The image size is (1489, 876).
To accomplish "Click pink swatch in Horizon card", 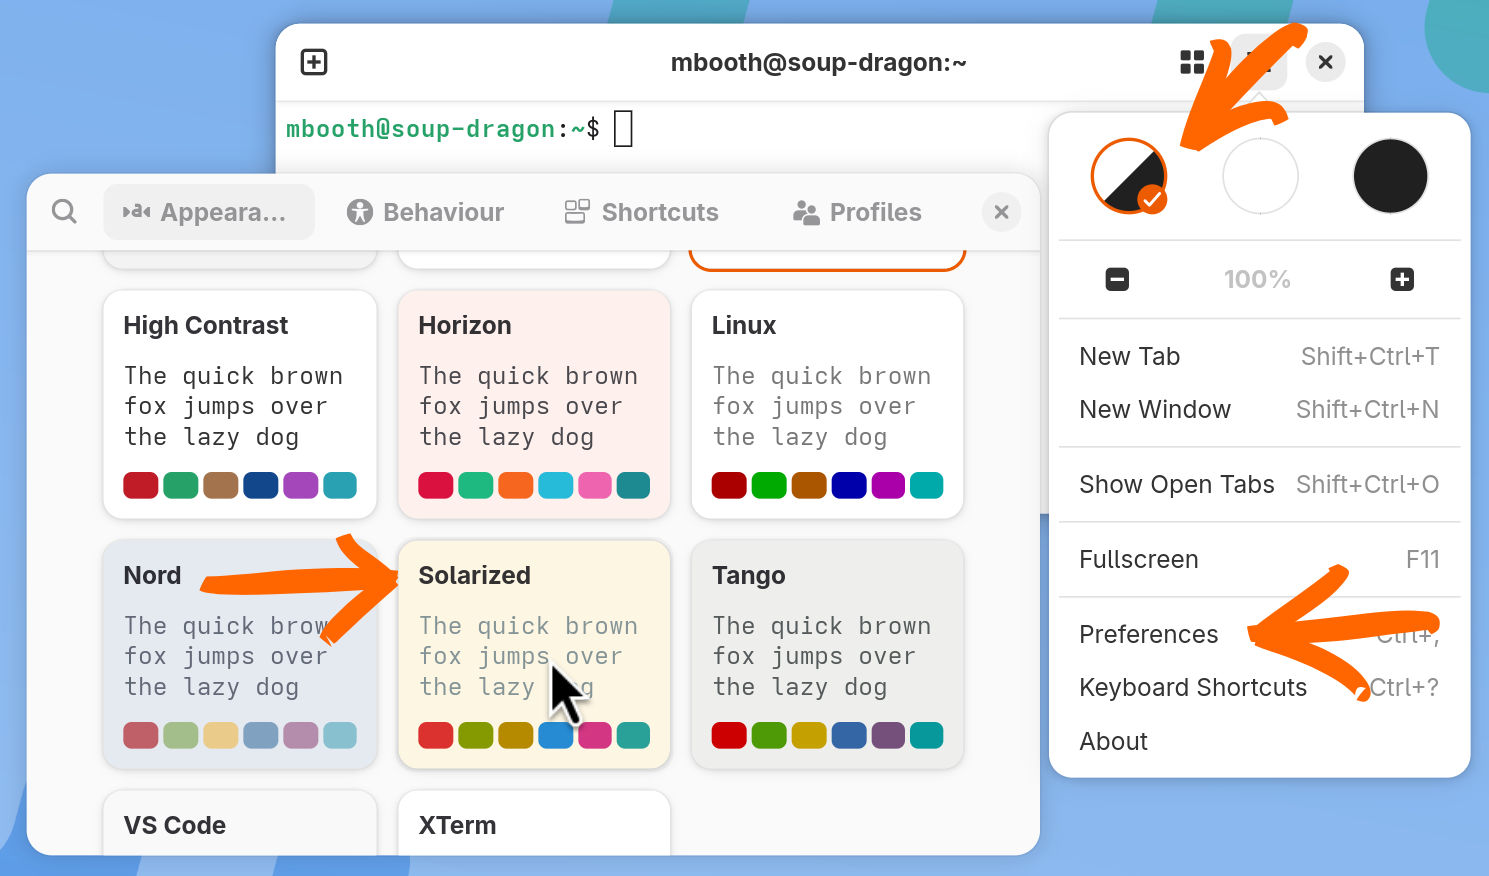I will coord(595,485).
